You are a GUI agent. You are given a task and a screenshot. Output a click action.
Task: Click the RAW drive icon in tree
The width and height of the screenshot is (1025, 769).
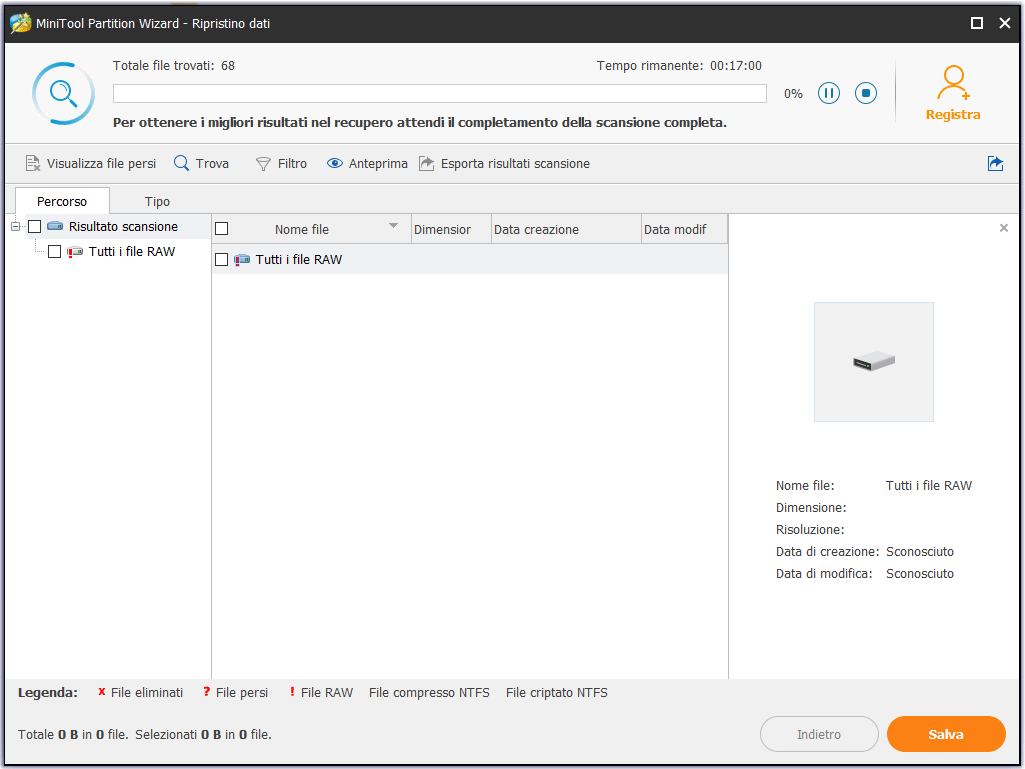[75, 252]
